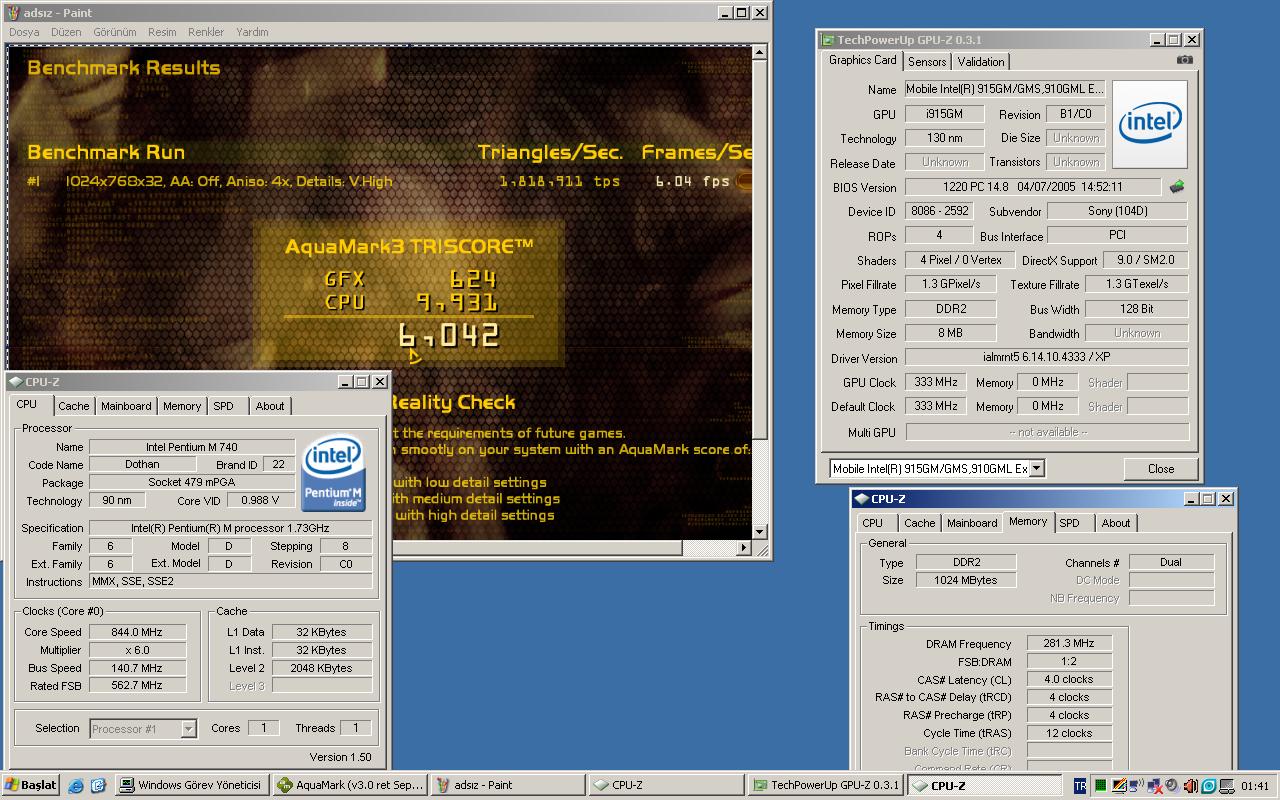Click the Instructions MMX, SSE, SSE2 field

(x=230, y=582)
